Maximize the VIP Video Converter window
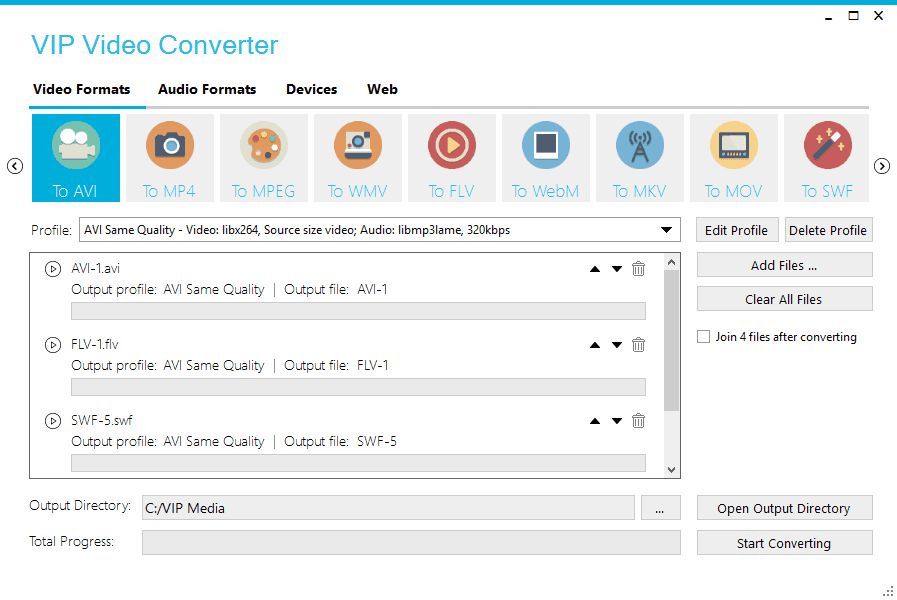 click(853, 16)
